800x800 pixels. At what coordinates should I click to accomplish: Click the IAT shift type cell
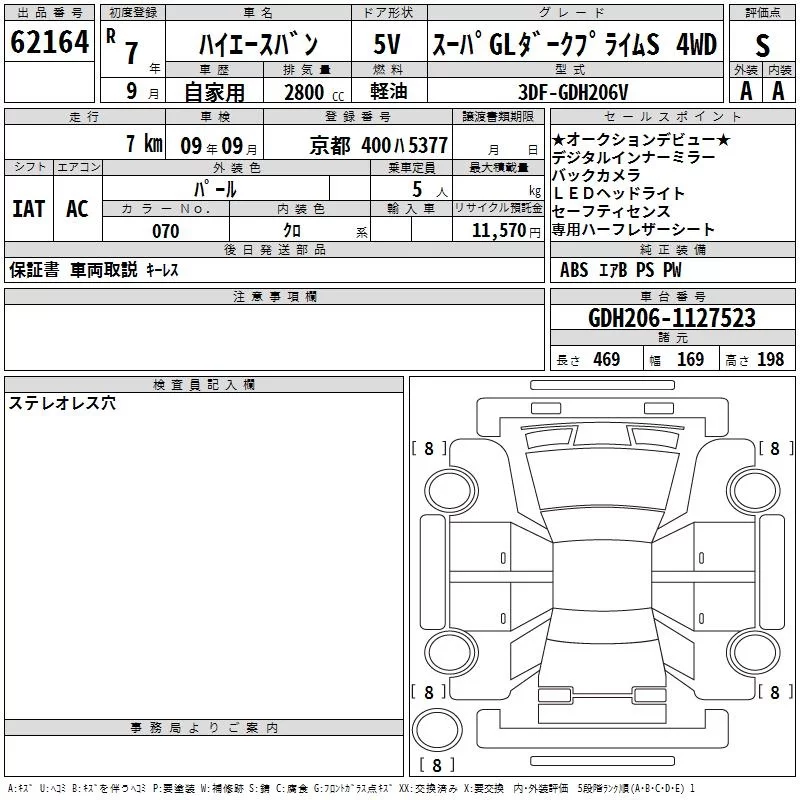tap(28, 208)
